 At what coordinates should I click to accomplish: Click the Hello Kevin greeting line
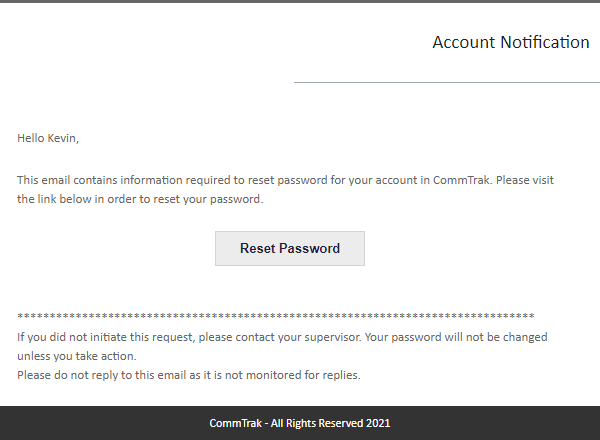tap(48, 138)
